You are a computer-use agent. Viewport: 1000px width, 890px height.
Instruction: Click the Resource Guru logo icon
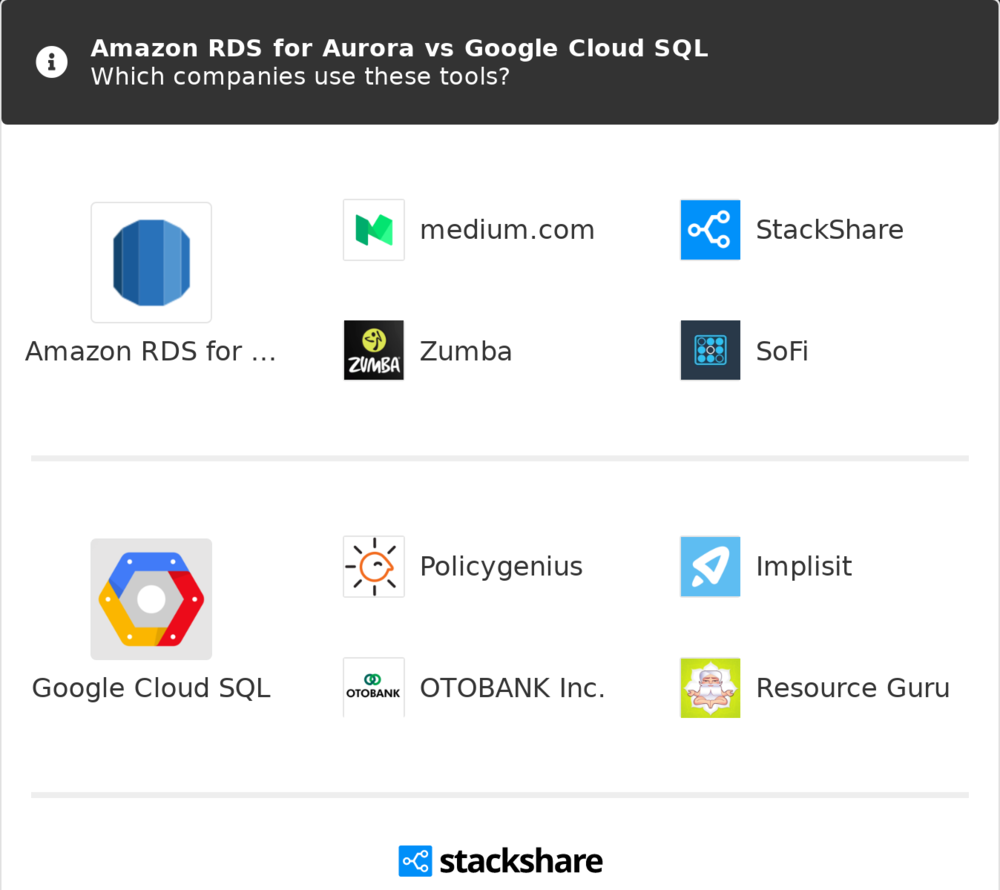click(710, 688)
